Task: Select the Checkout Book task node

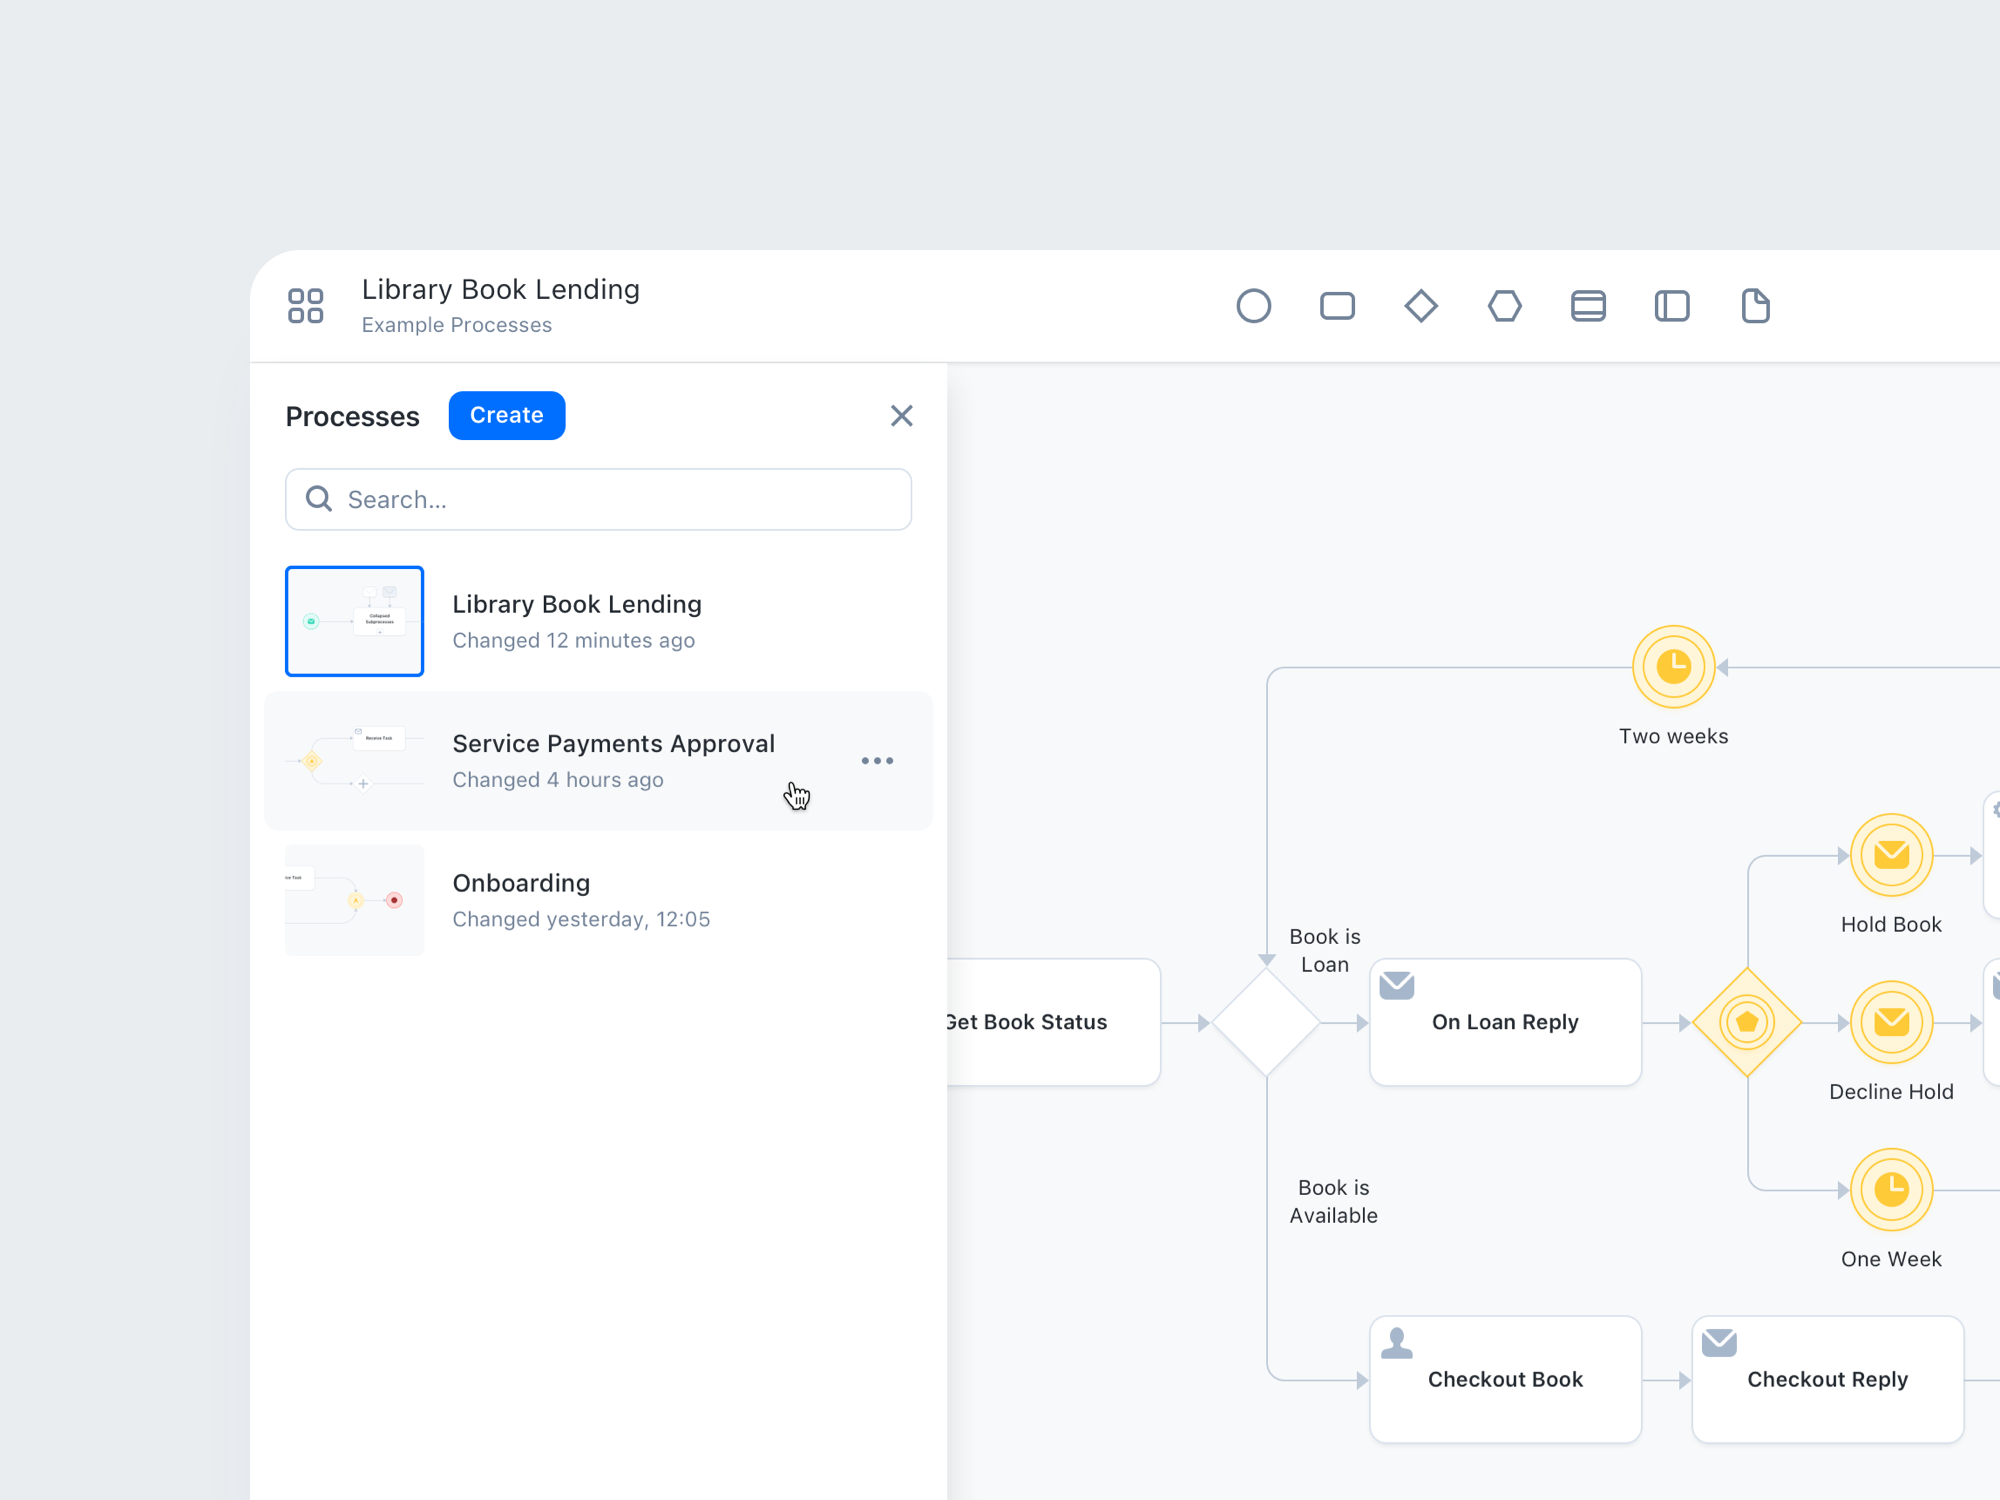Action: click(x=1505, y=1379)
